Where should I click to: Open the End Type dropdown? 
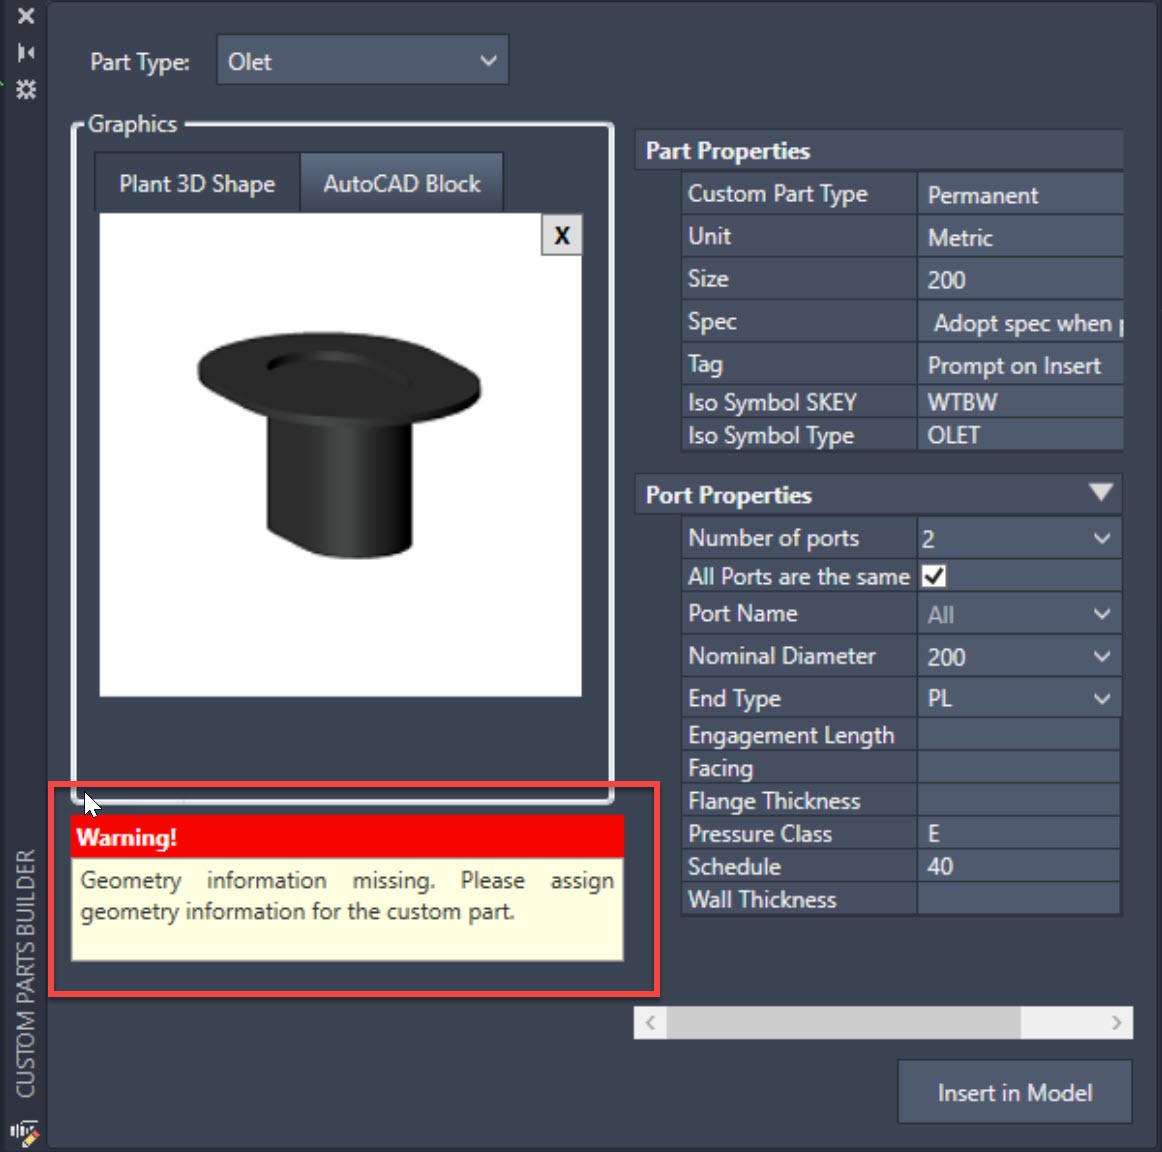pos(1101,698)
